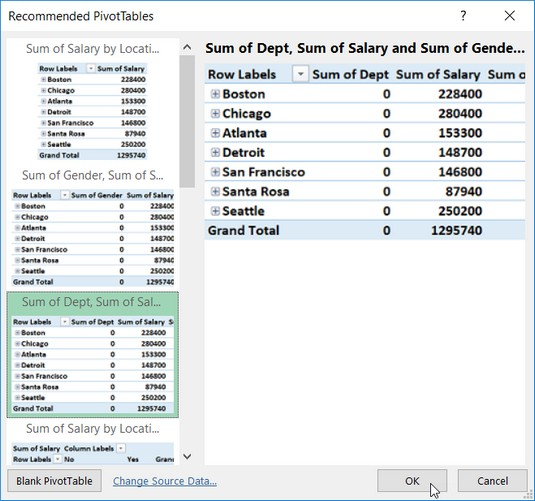The height and width of the screenshot is (501, 535).
Task: Click the Blank PivotTable button
Action: tap(55, 481)
